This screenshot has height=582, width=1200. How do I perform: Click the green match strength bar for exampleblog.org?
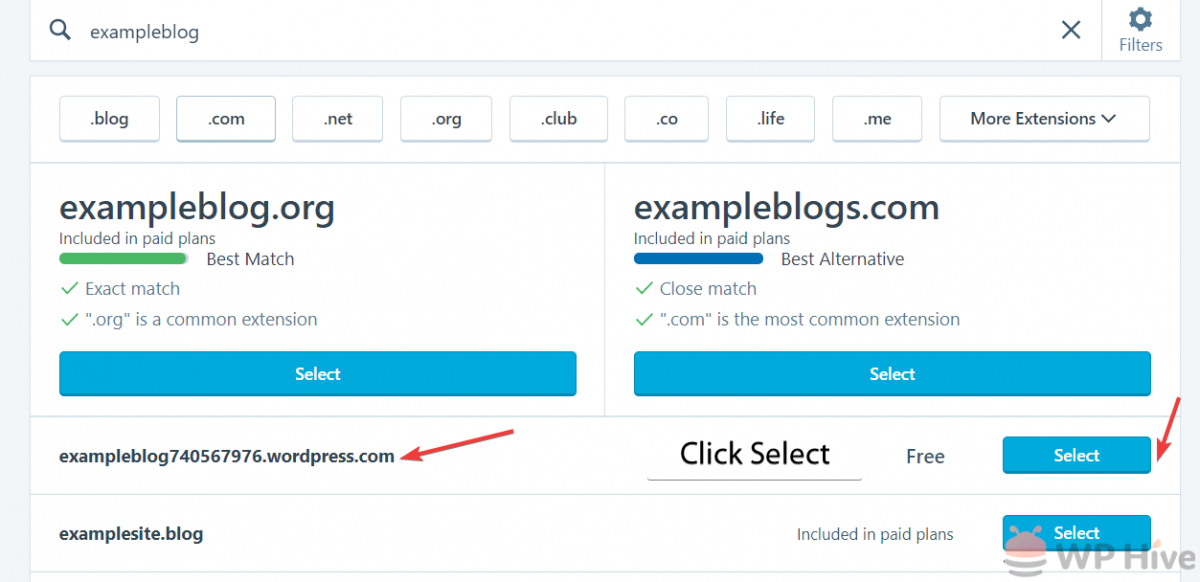[123, 258]
